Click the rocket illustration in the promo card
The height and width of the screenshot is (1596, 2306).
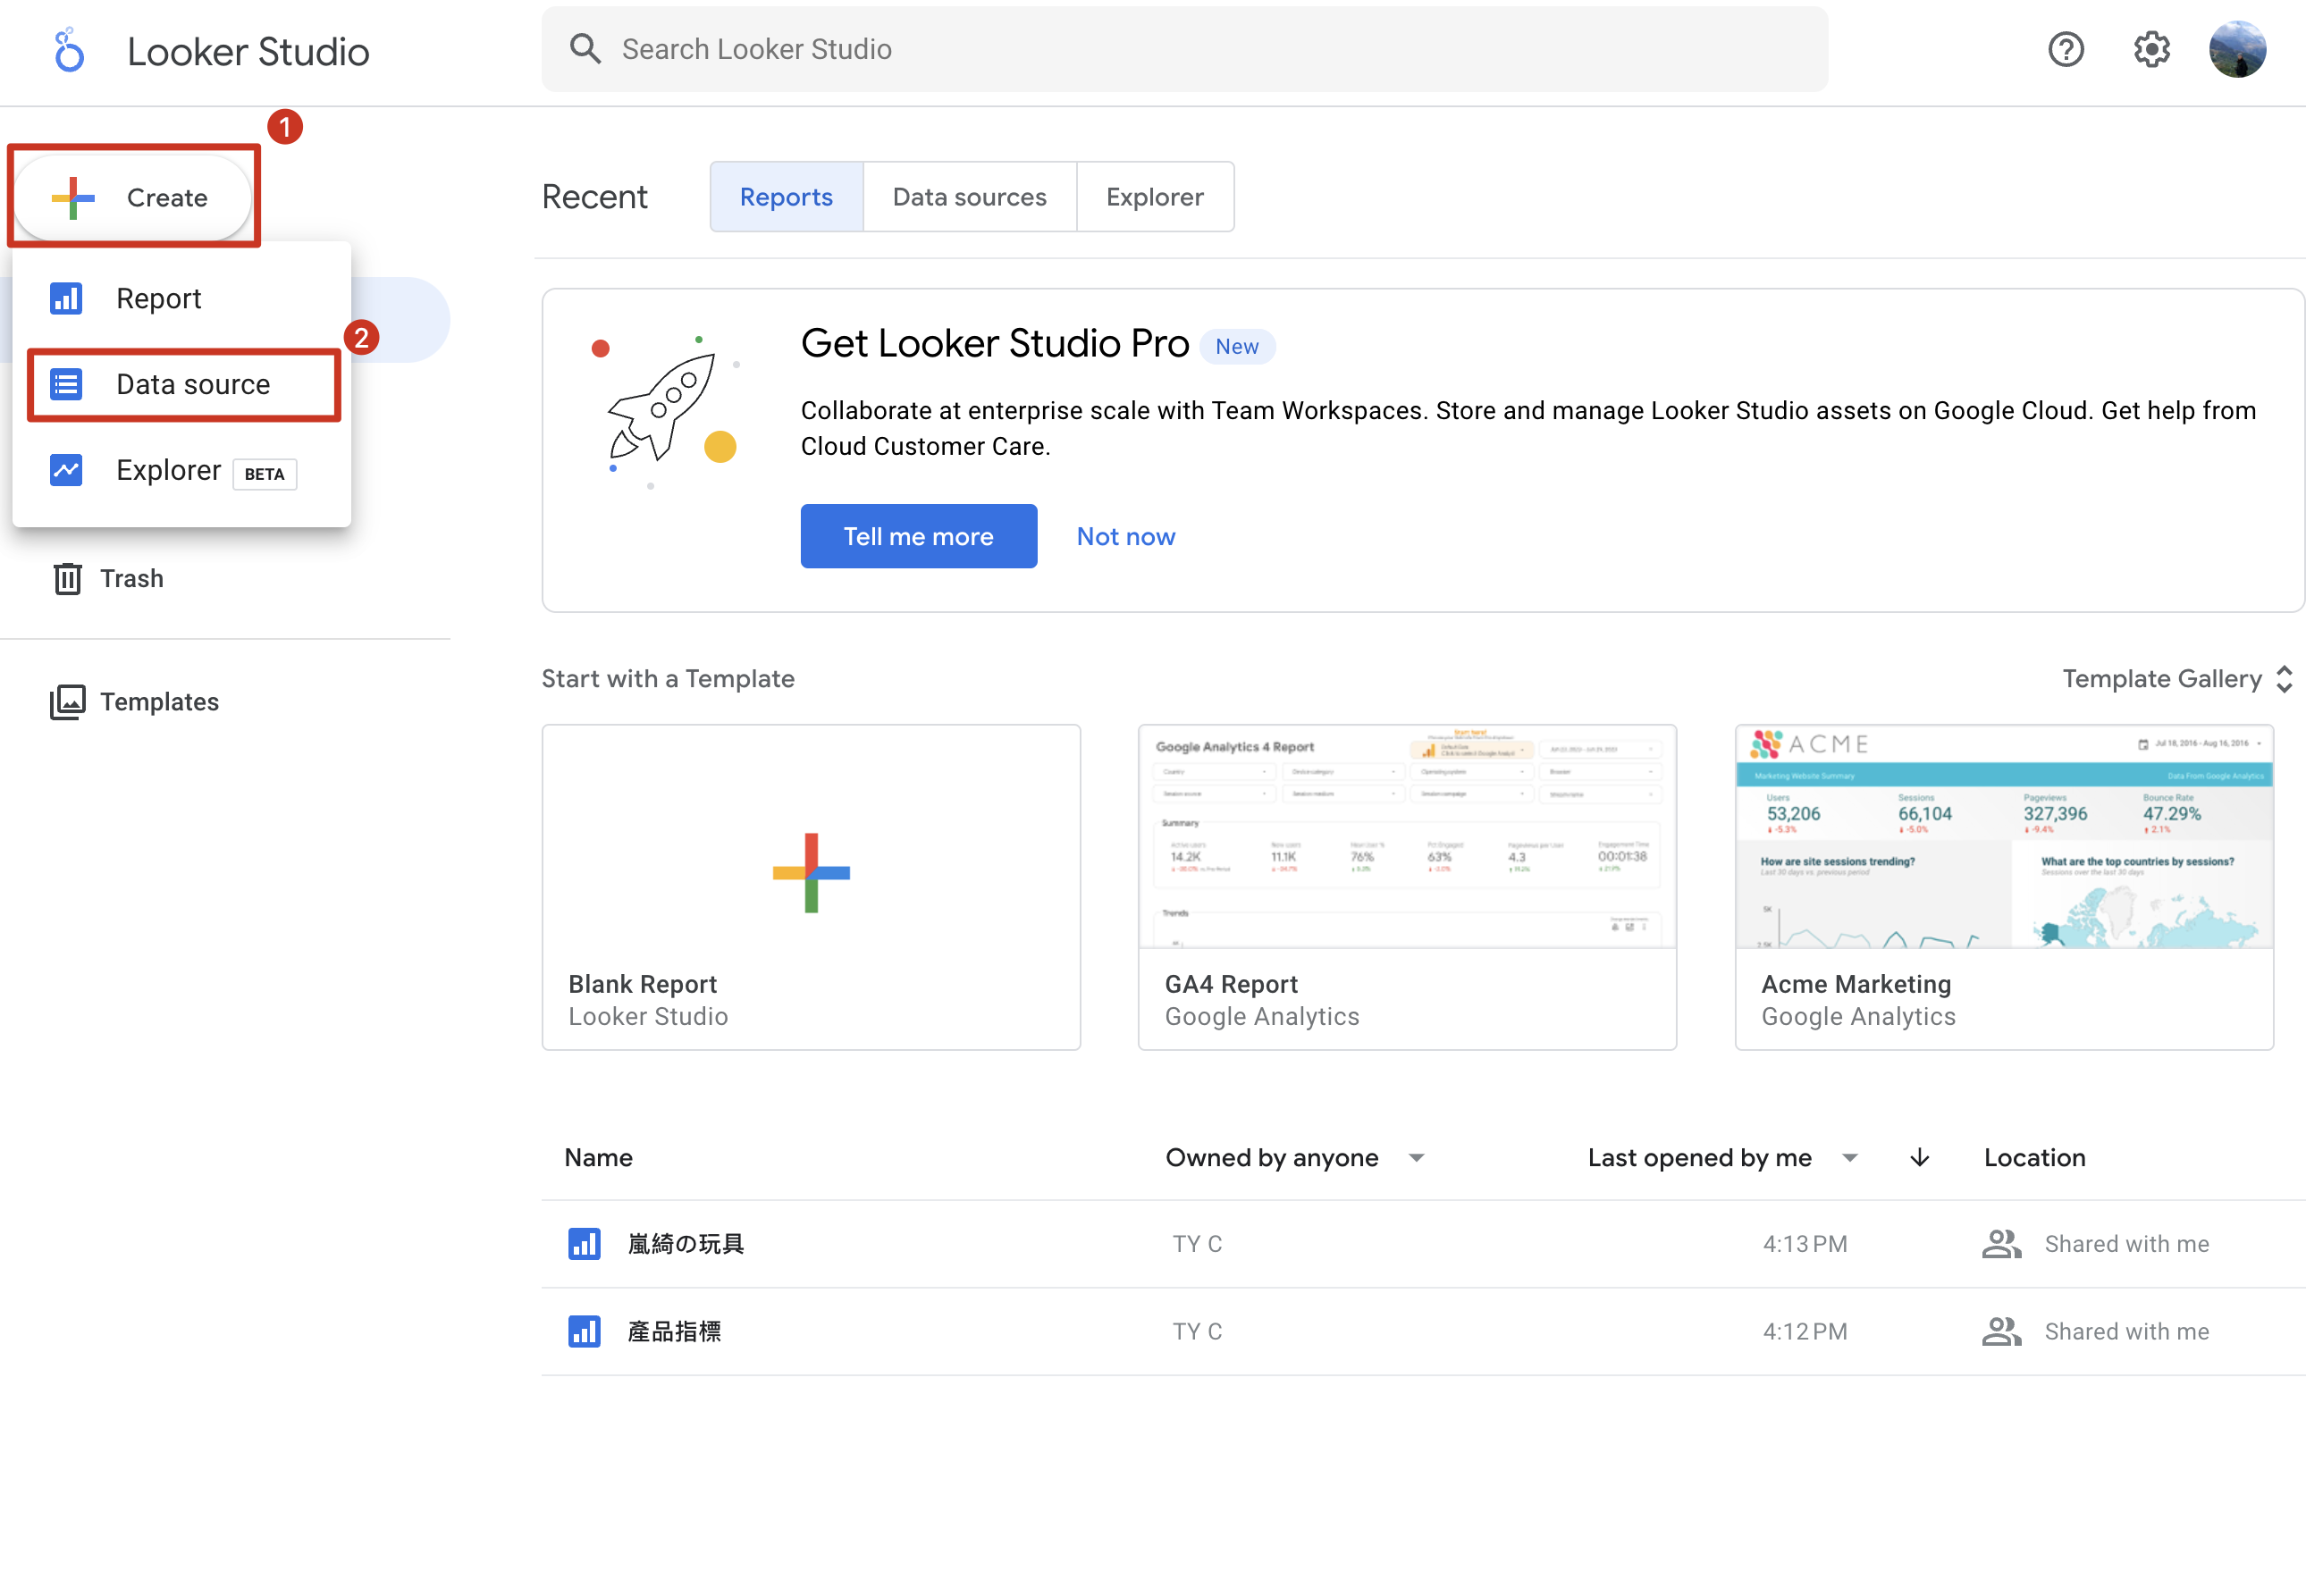[x=663, y=412]
